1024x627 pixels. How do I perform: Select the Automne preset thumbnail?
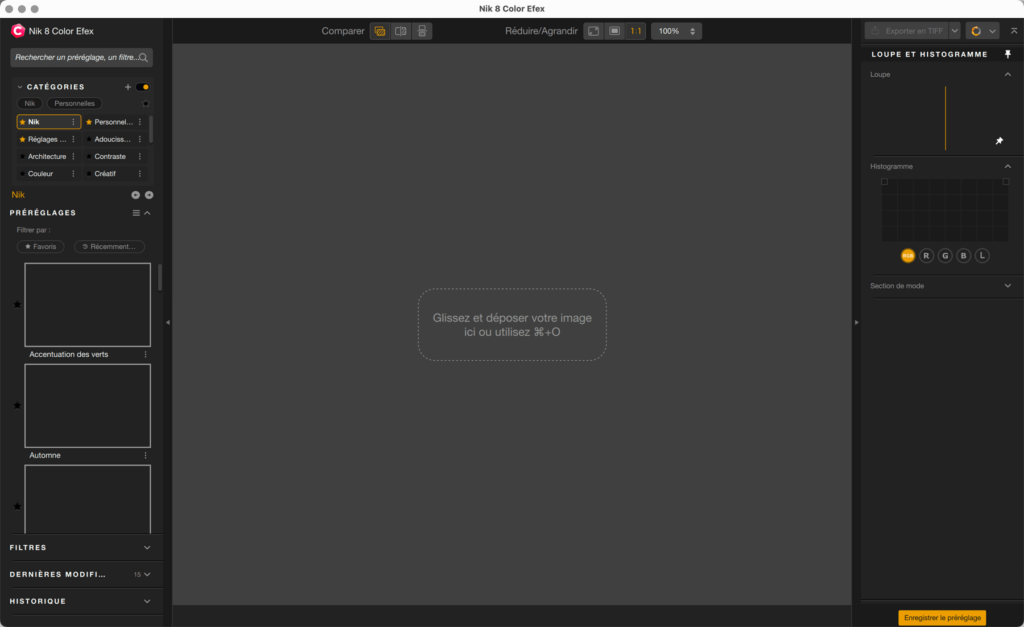click(x=88, y=406)
